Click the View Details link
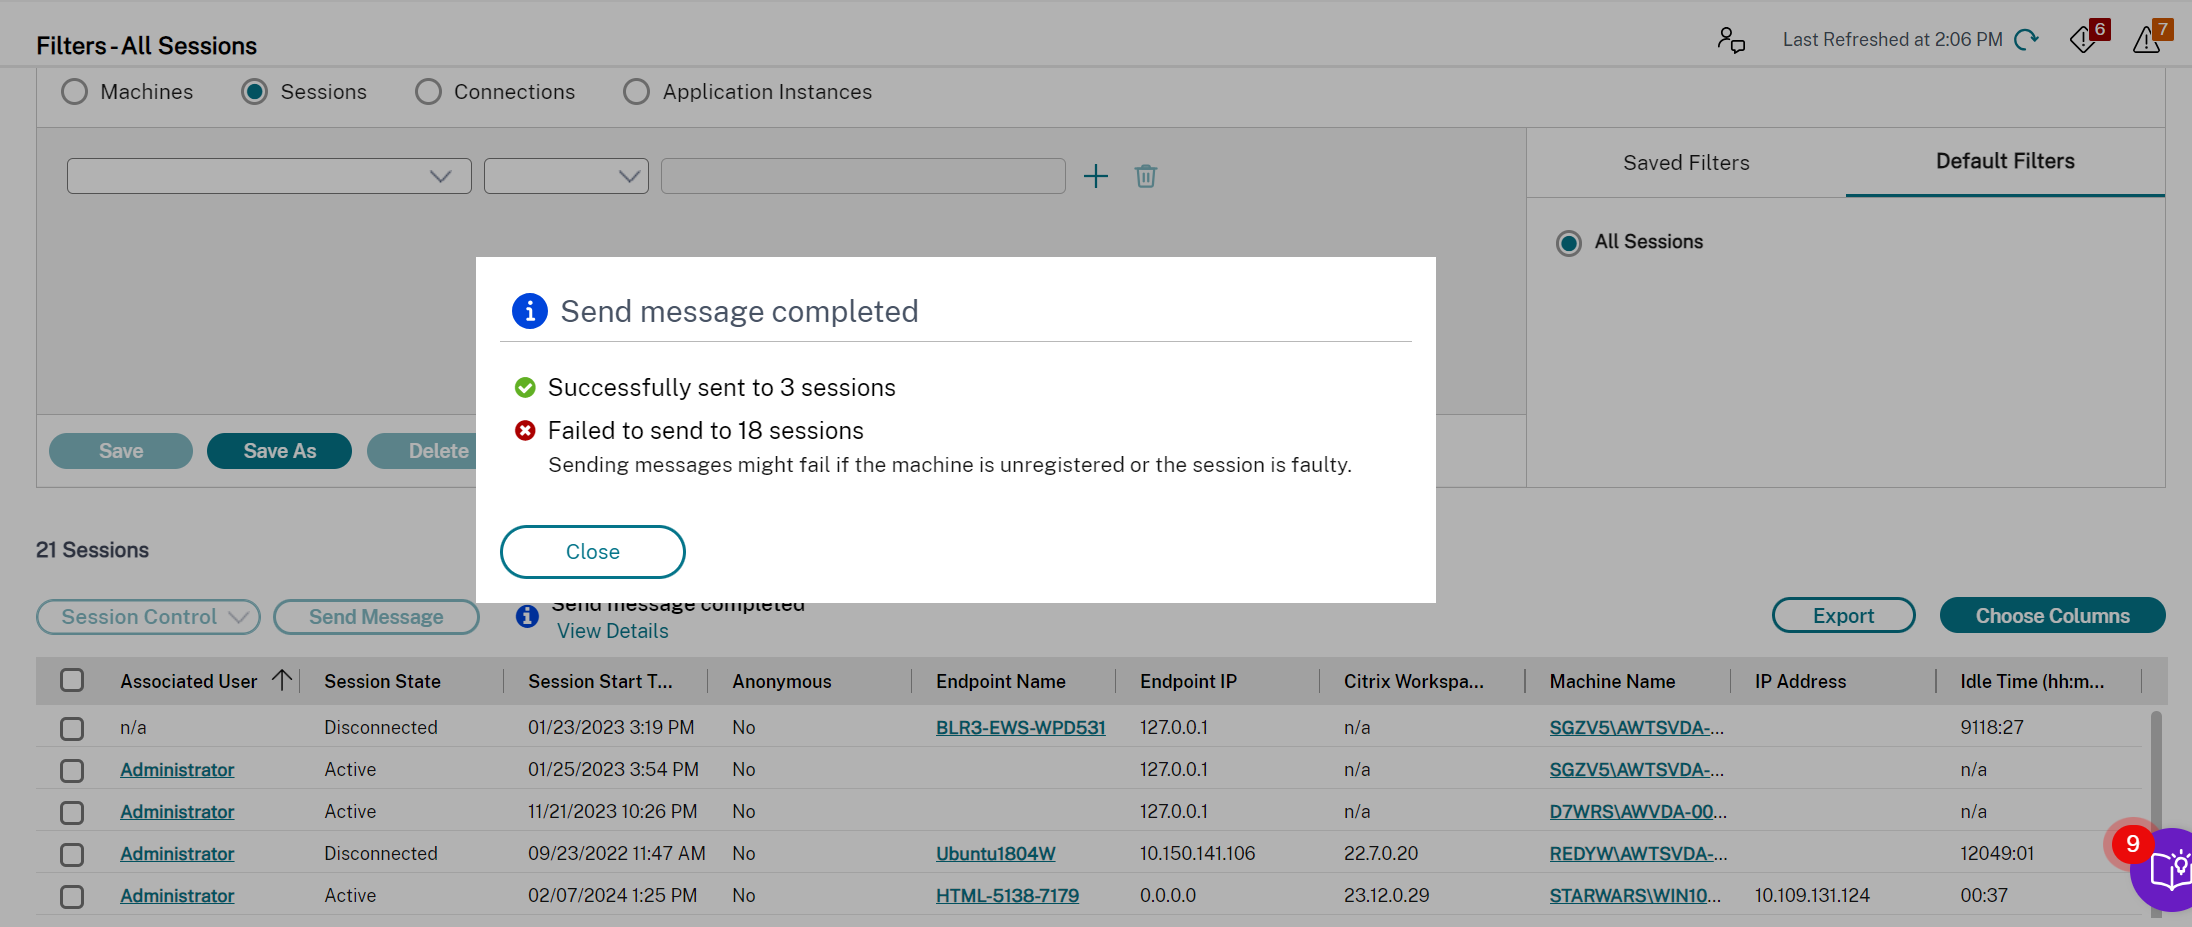This screenshot has height=927, width=2192. [x=612, y=631]
